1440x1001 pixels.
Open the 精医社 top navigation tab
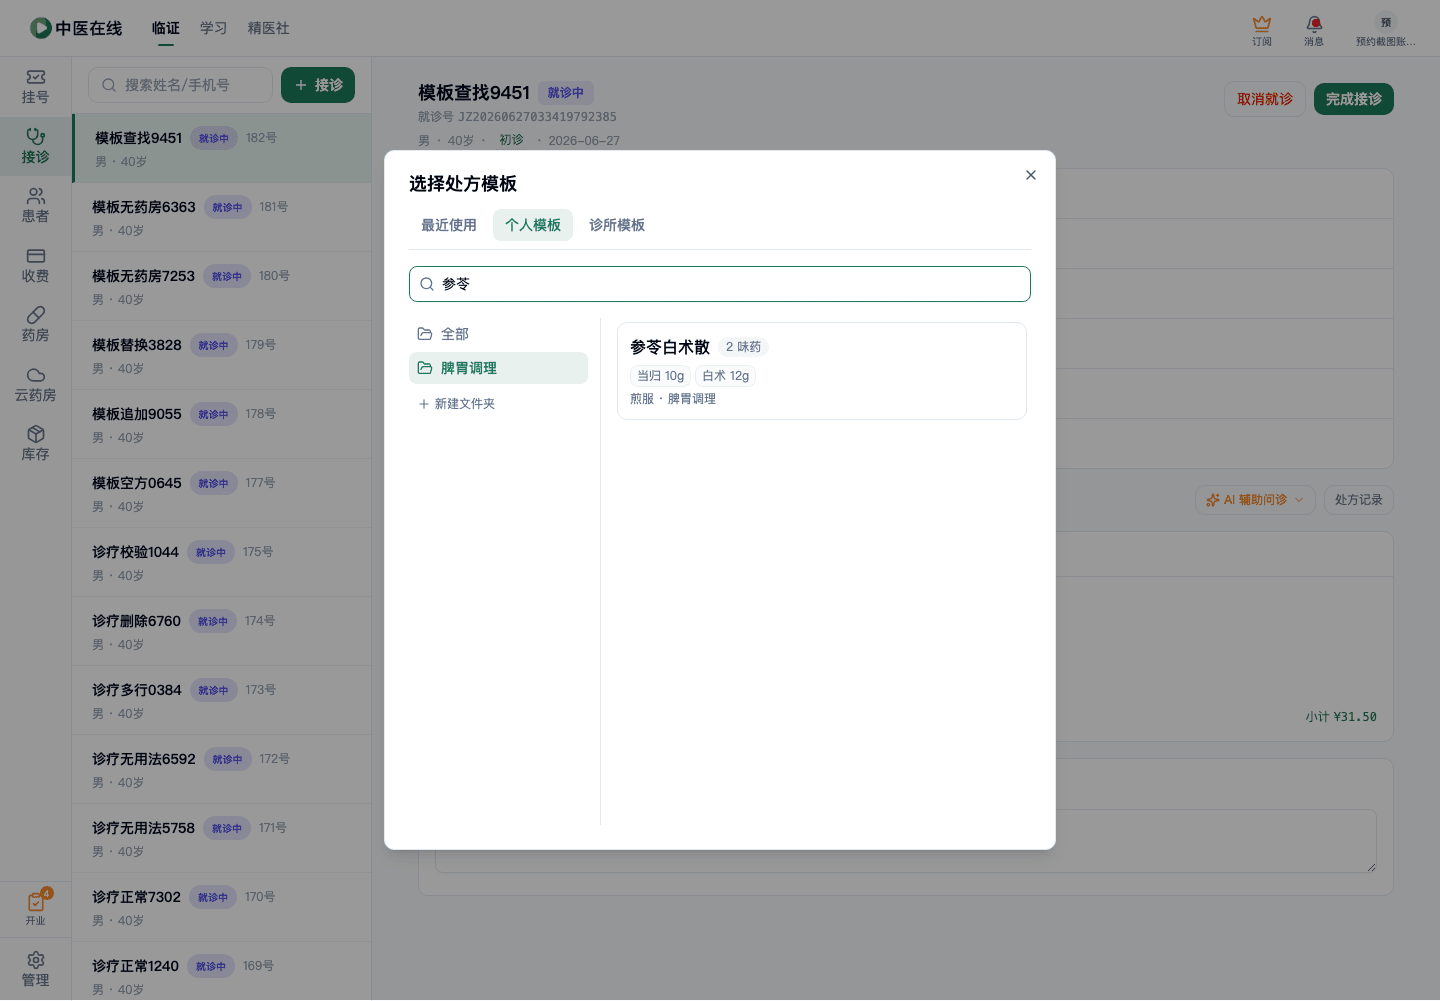pyautogui.click(x=269, y=28)
